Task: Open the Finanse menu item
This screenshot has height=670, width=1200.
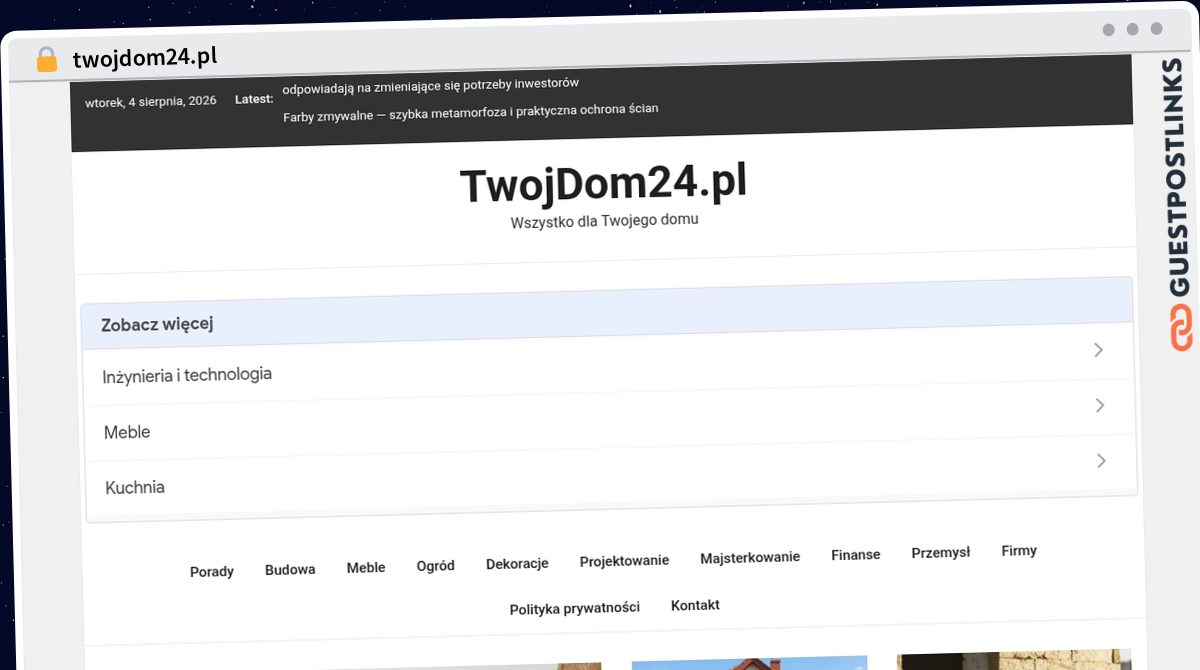Action: (x=856, y=554)
